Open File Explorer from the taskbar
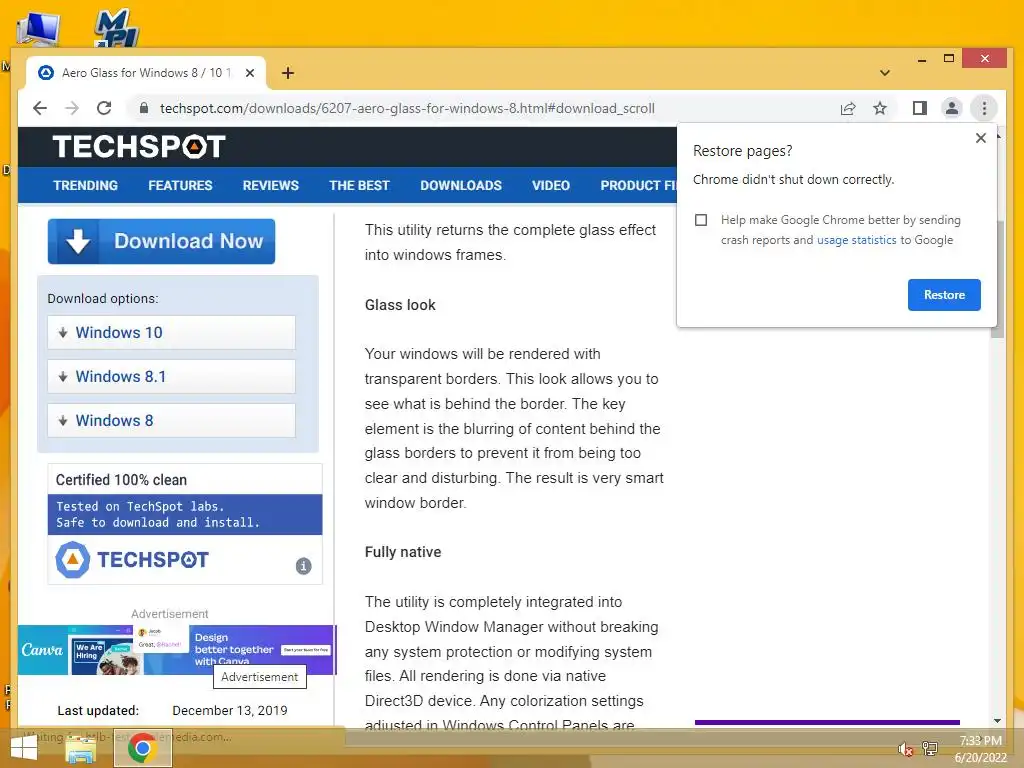Screen dimensions: 1024x768 [81, 749]
